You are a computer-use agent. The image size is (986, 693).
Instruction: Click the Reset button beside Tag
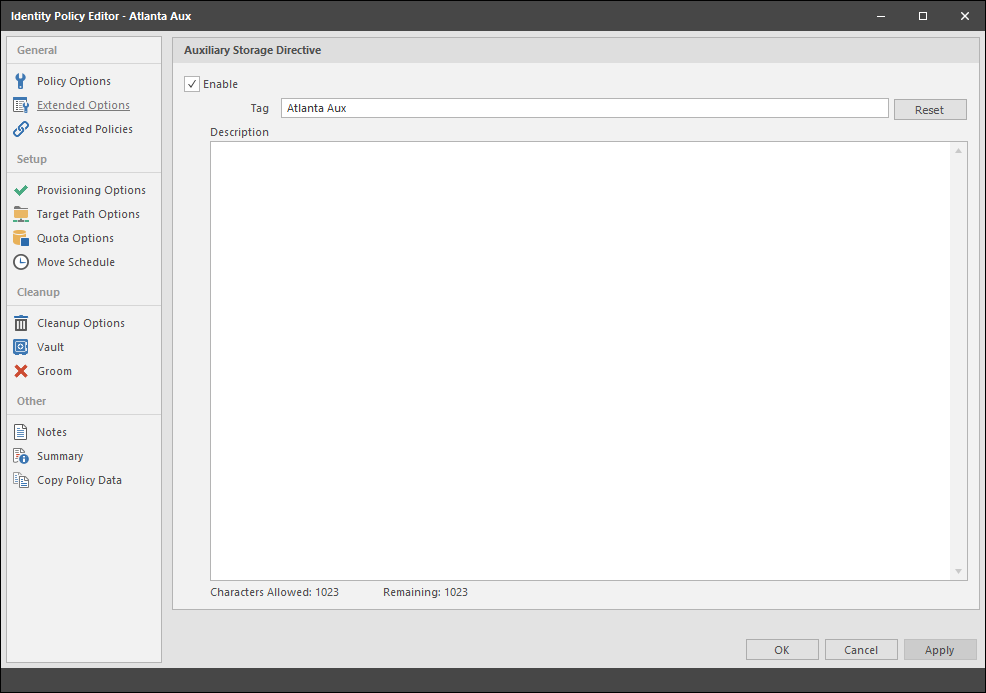pos(930,109)
